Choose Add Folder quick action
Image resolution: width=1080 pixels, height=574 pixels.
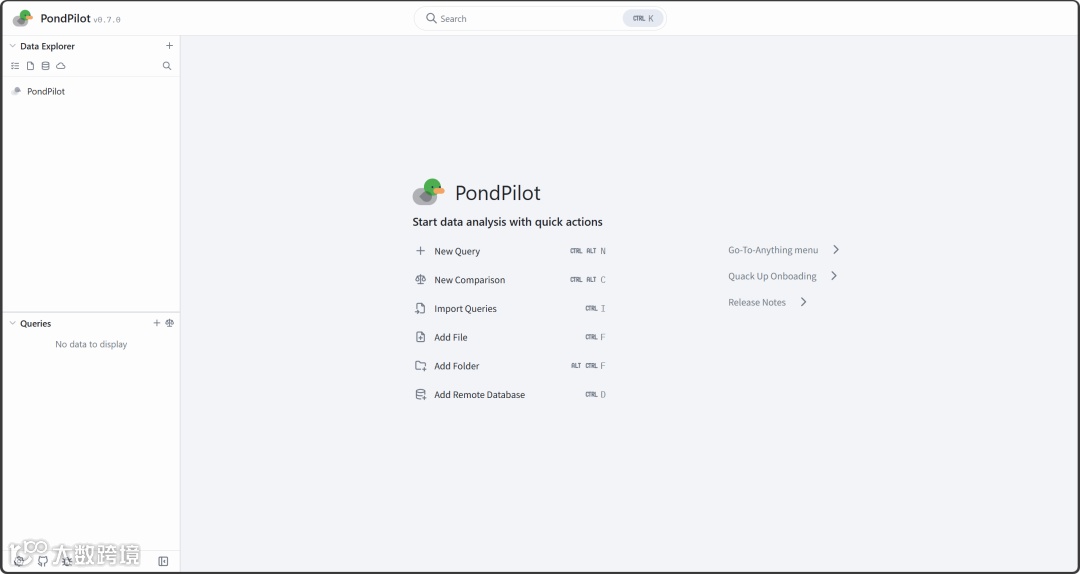click(x=510, y=366)
